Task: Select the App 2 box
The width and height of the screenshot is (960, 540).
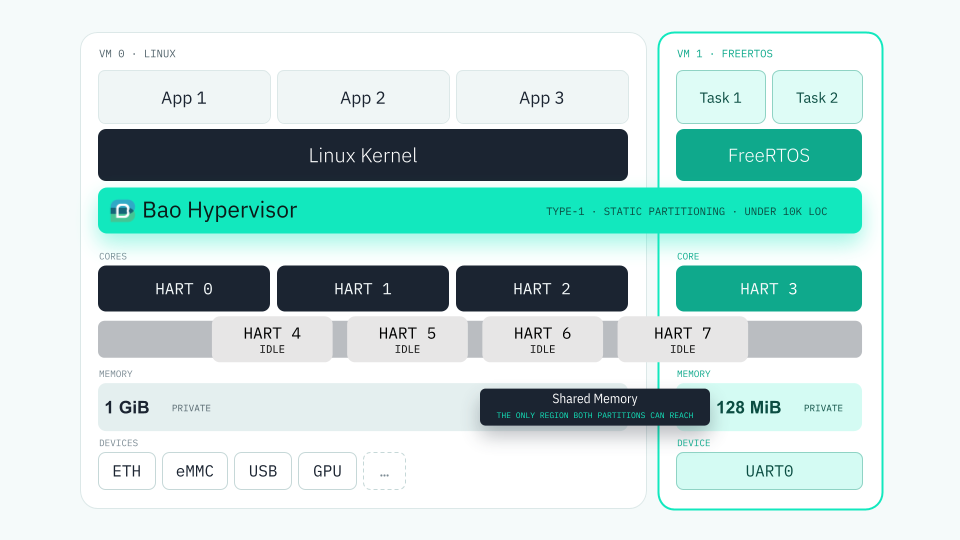Action: 363,97
